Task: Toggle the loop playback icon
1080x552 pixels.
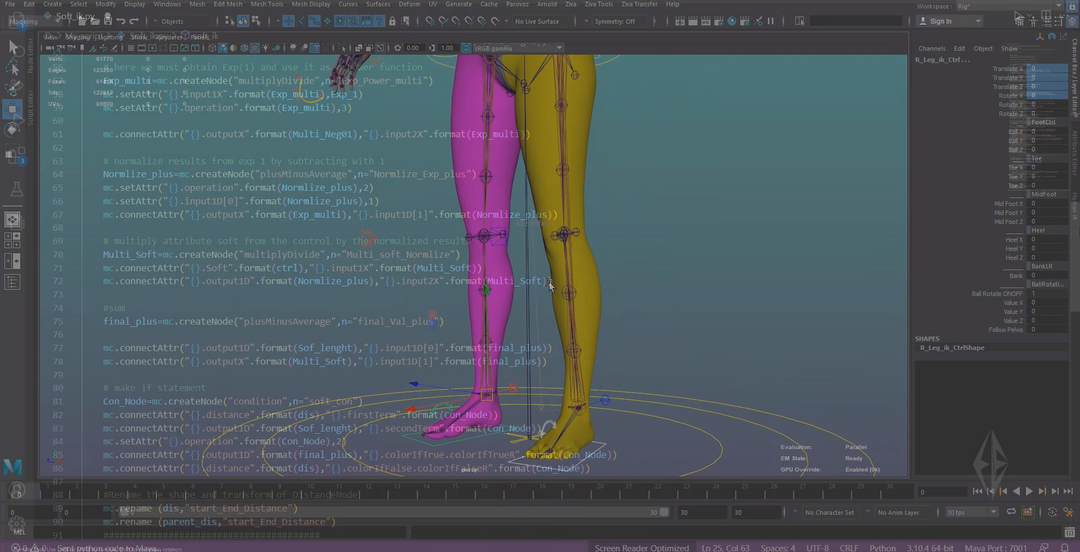Action: (1011, 512)
